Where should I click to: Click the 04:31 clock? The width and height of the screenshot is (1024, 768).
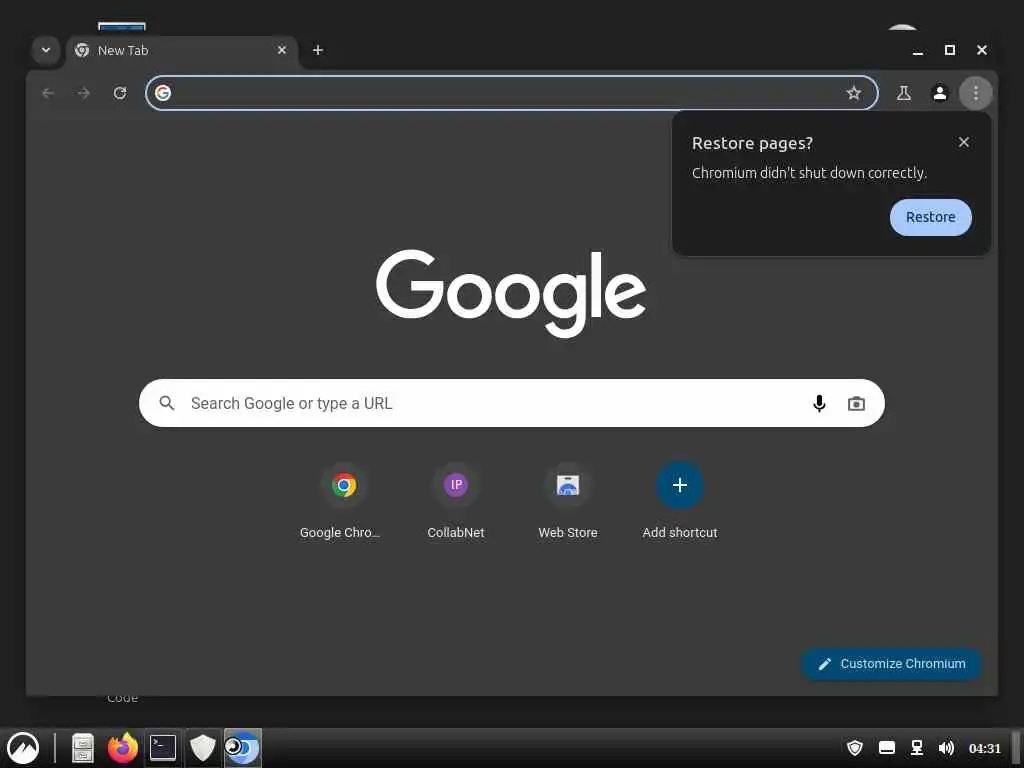(985, 748)
